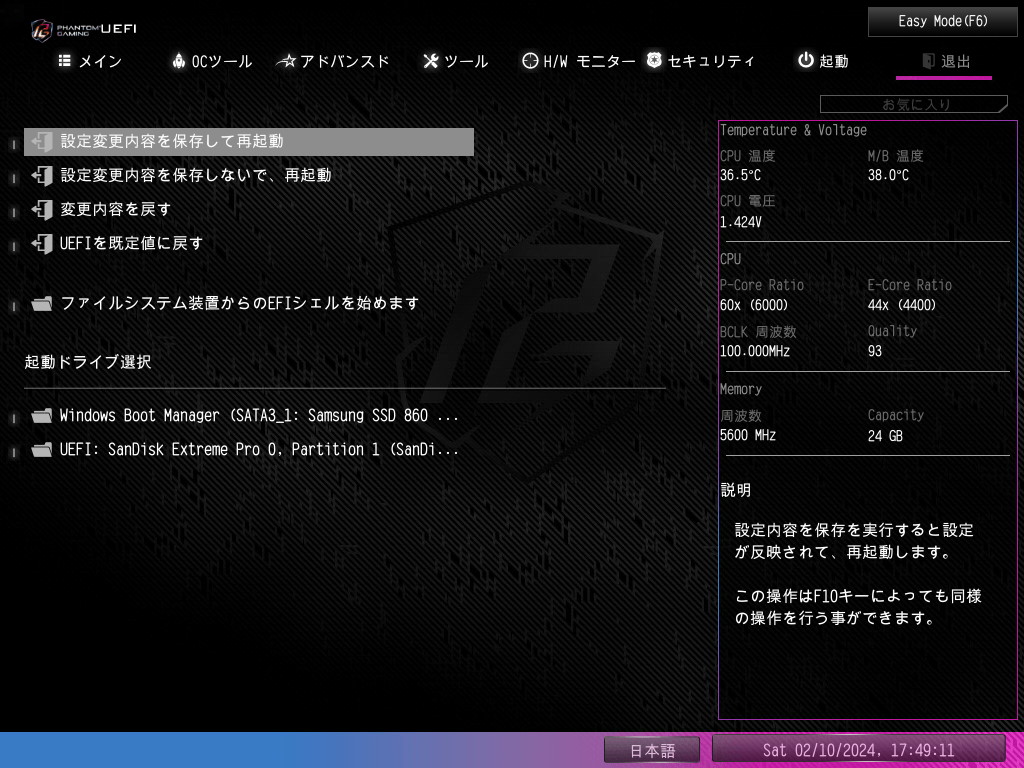
Task: Click the Phantom Gaming UEFI logo
Action: 84,30
